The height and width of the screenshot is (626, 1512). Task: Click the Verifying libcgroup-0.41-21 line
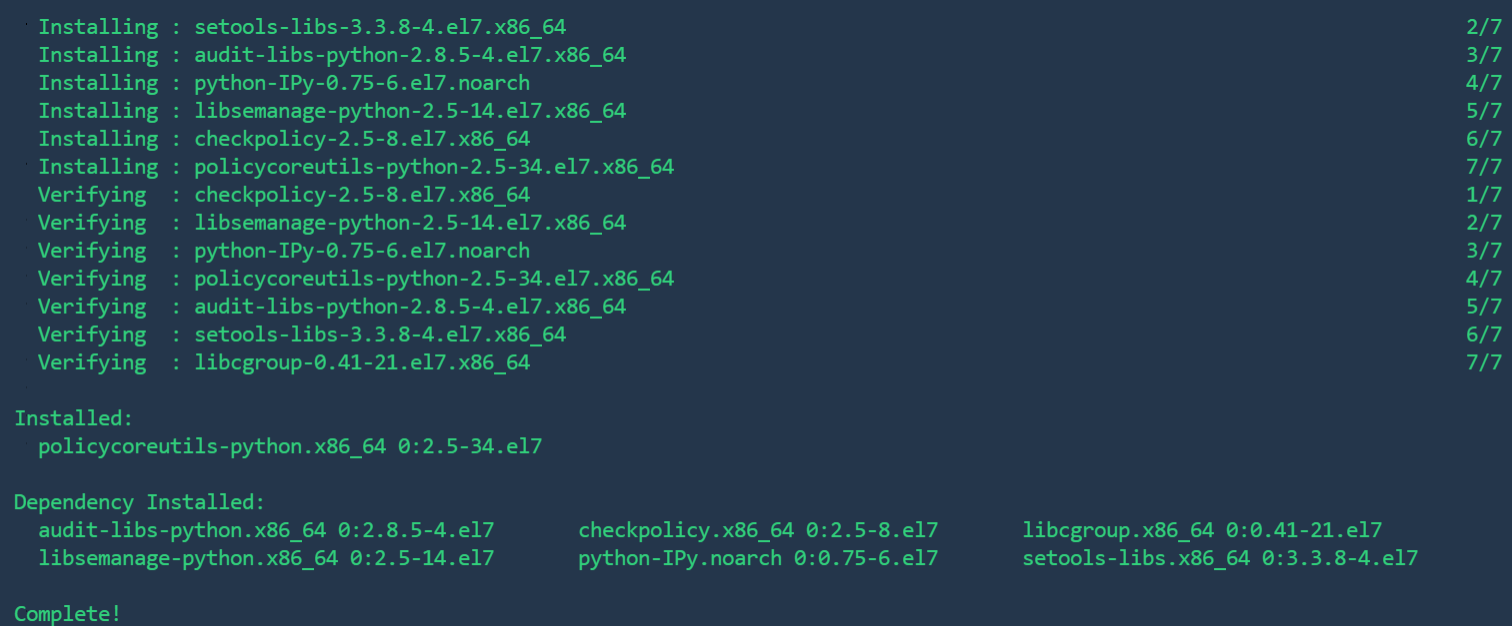[x=769, y=363]
